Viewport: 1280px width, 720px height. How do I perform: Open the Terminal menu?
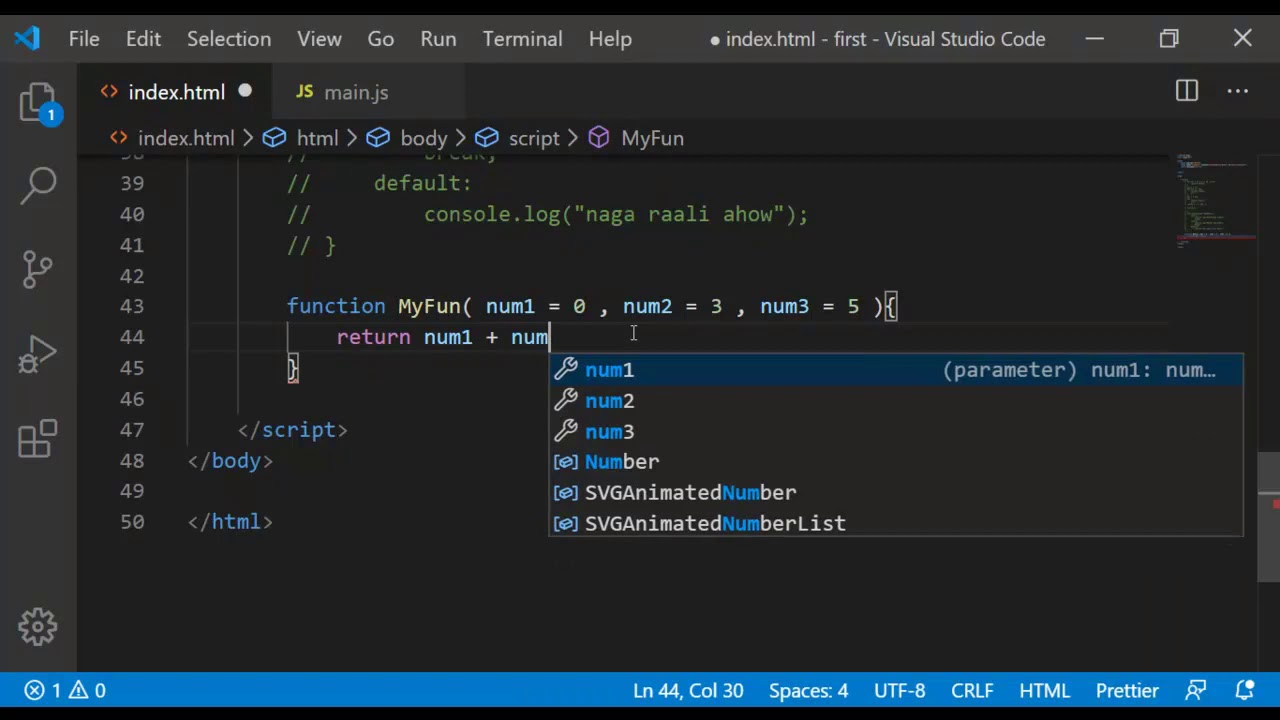point(522,39)
